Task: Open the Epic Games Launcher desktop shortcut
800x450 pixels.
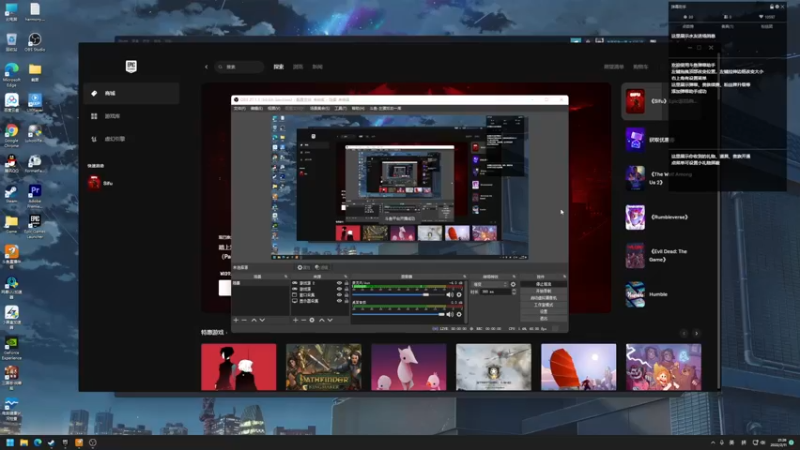Action: [35, 226]
